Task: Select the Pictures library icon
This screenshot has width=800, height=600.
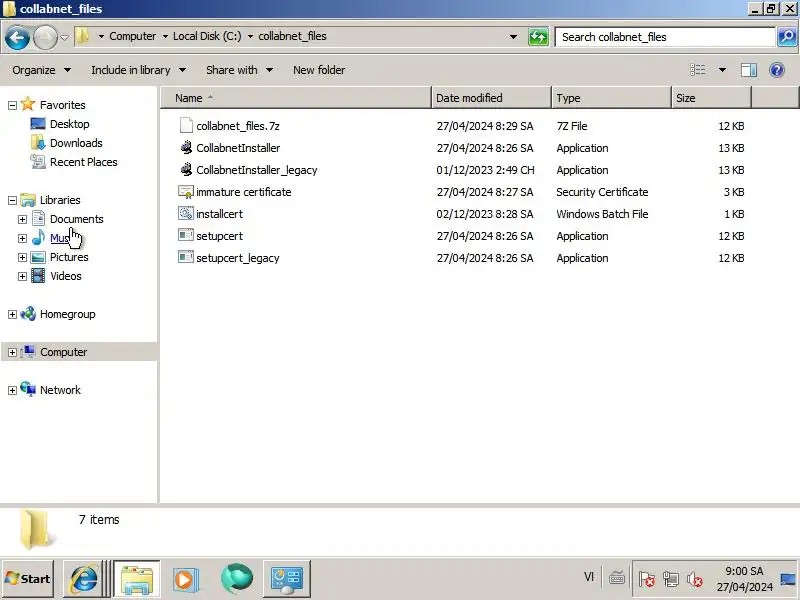Action: 38,257
